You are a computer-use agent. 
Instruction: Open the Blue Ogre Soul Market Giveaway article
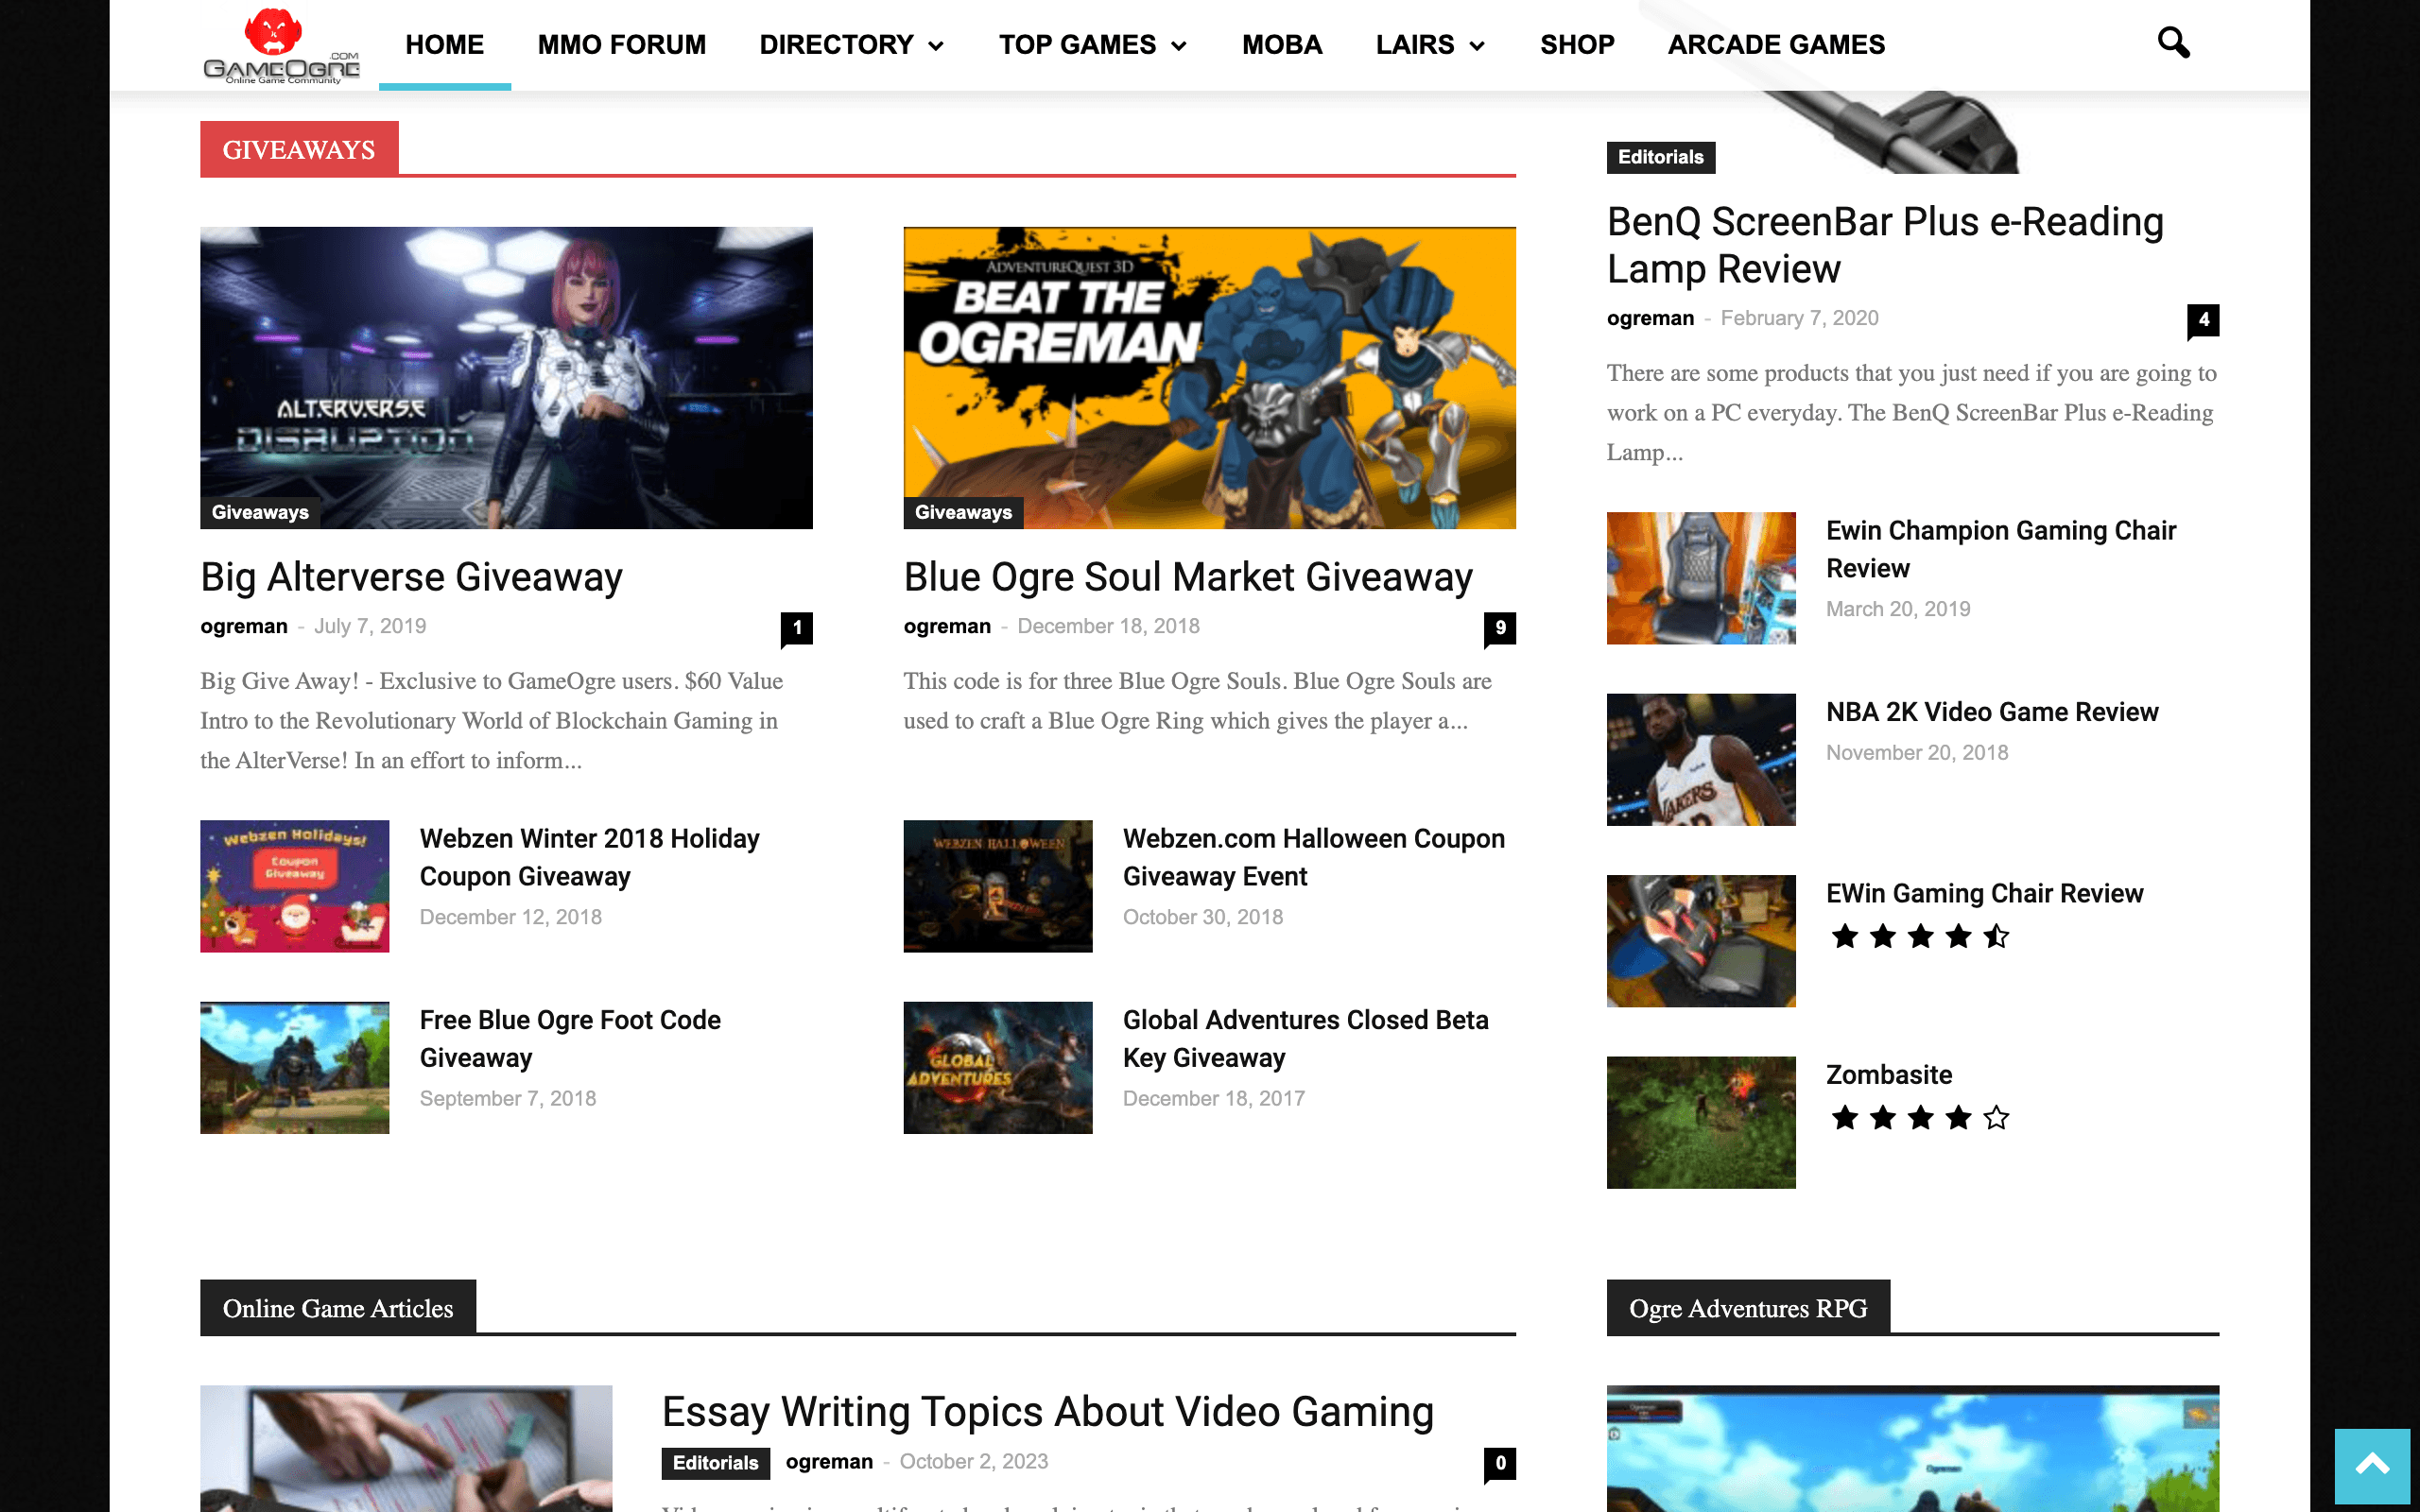pos(1188,577)
